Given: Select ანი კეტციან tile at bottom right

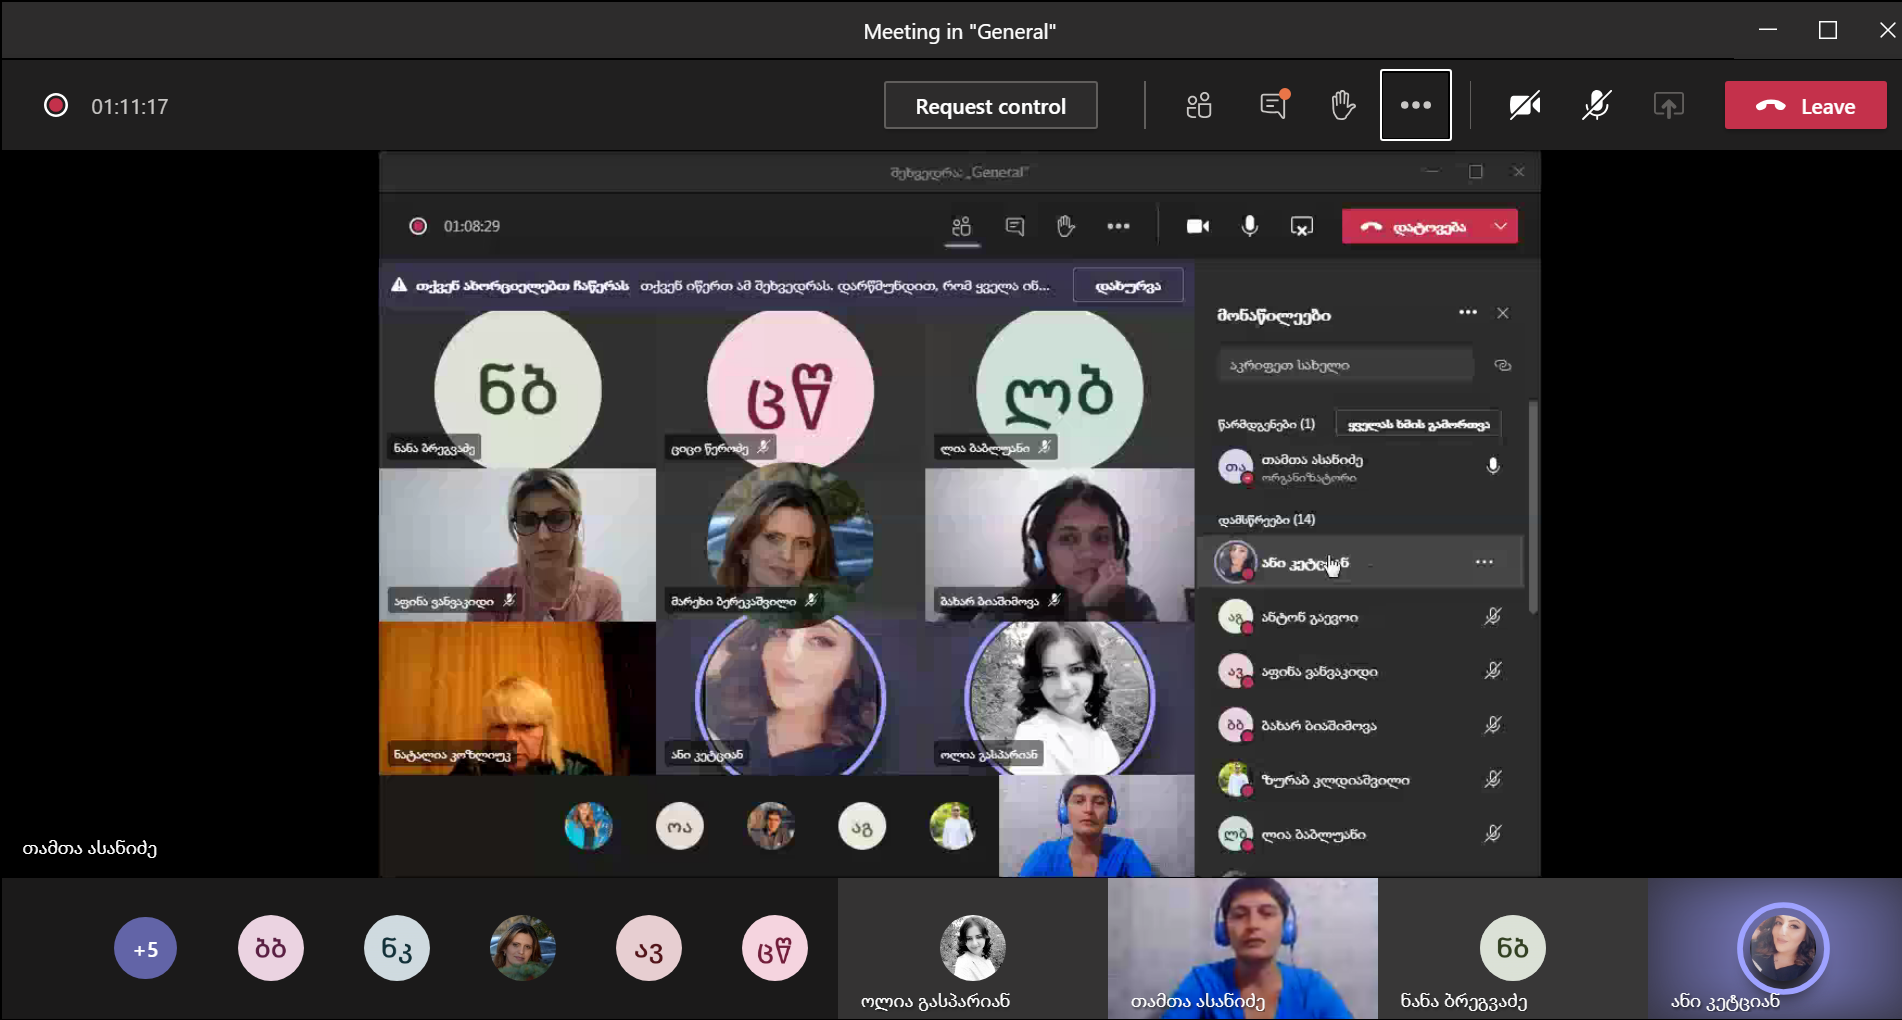Looking at the screenshot, I should click(1774, 949).
